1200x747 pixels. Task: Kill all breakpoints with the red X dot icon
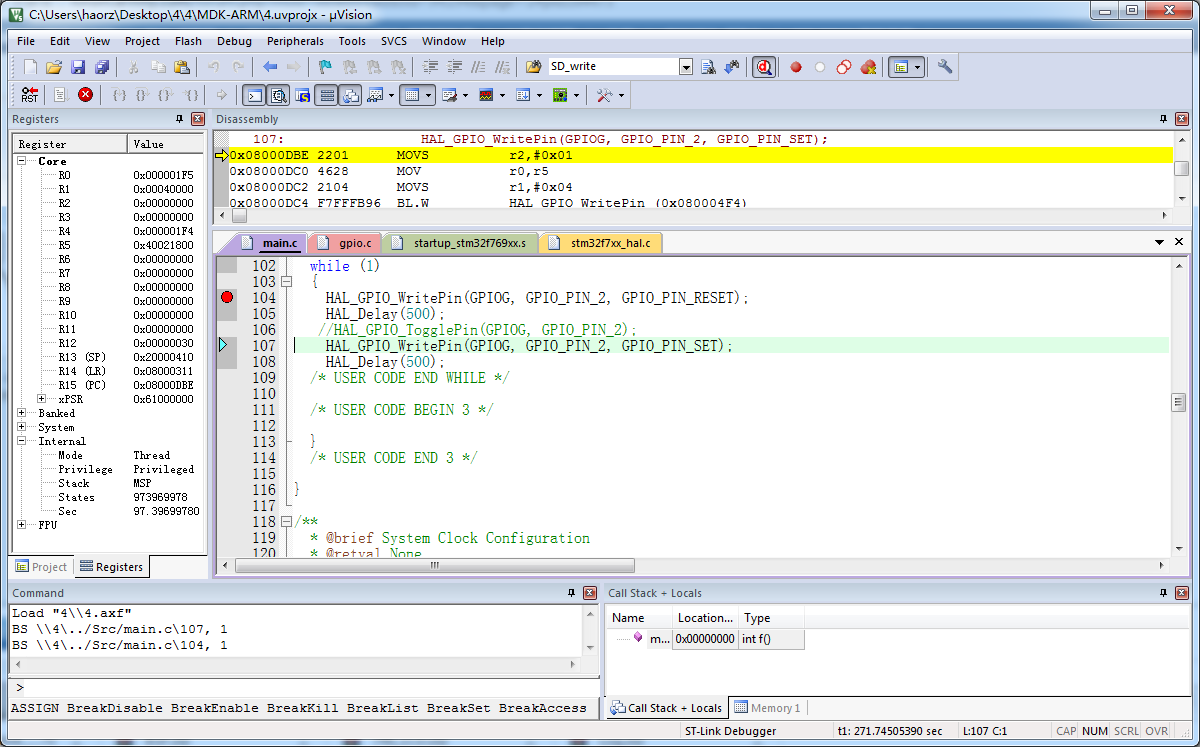tap(868, 67)
